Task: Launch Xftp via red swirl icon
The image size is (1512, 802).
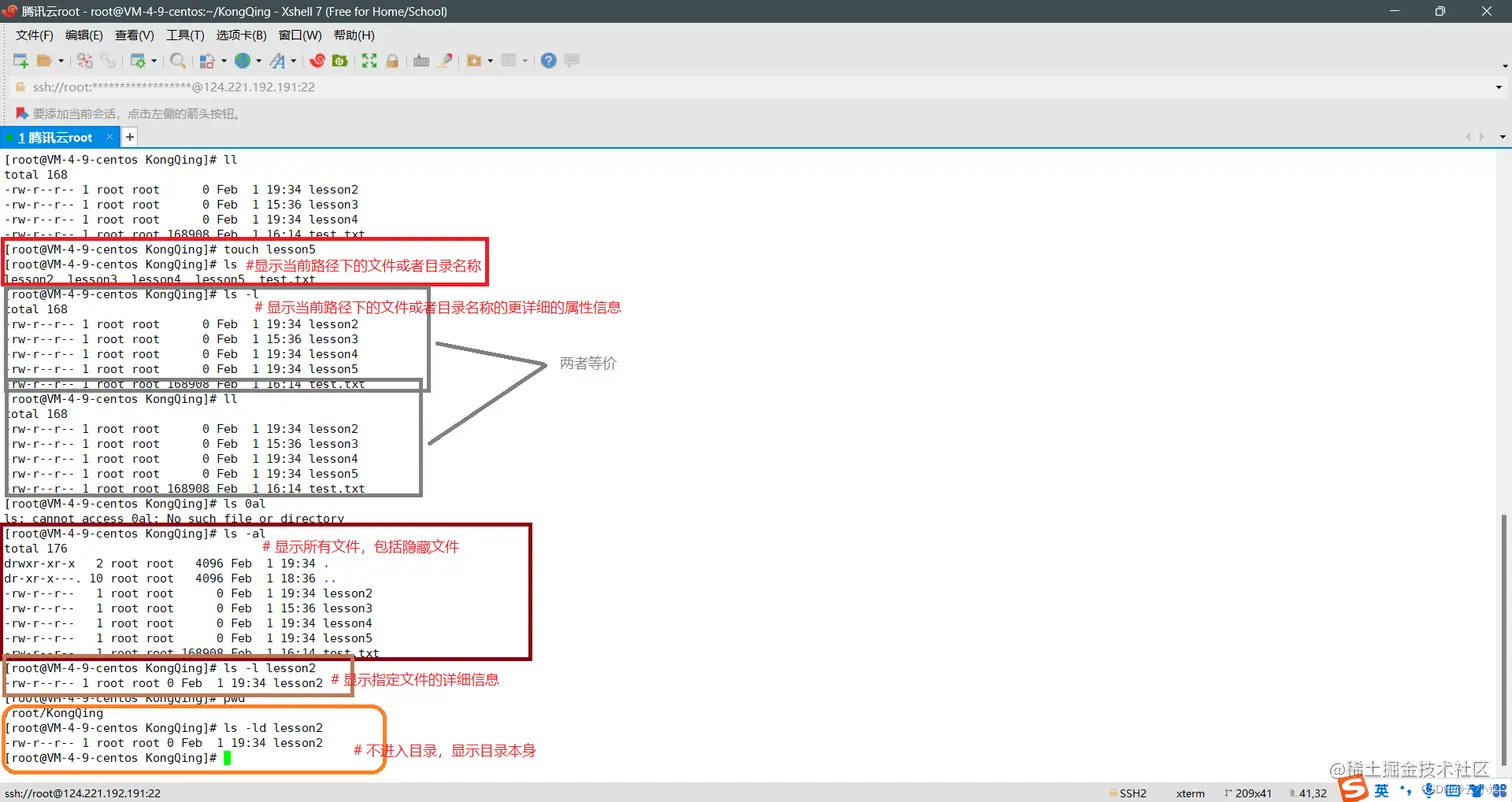Action: [x=318, y=61]
